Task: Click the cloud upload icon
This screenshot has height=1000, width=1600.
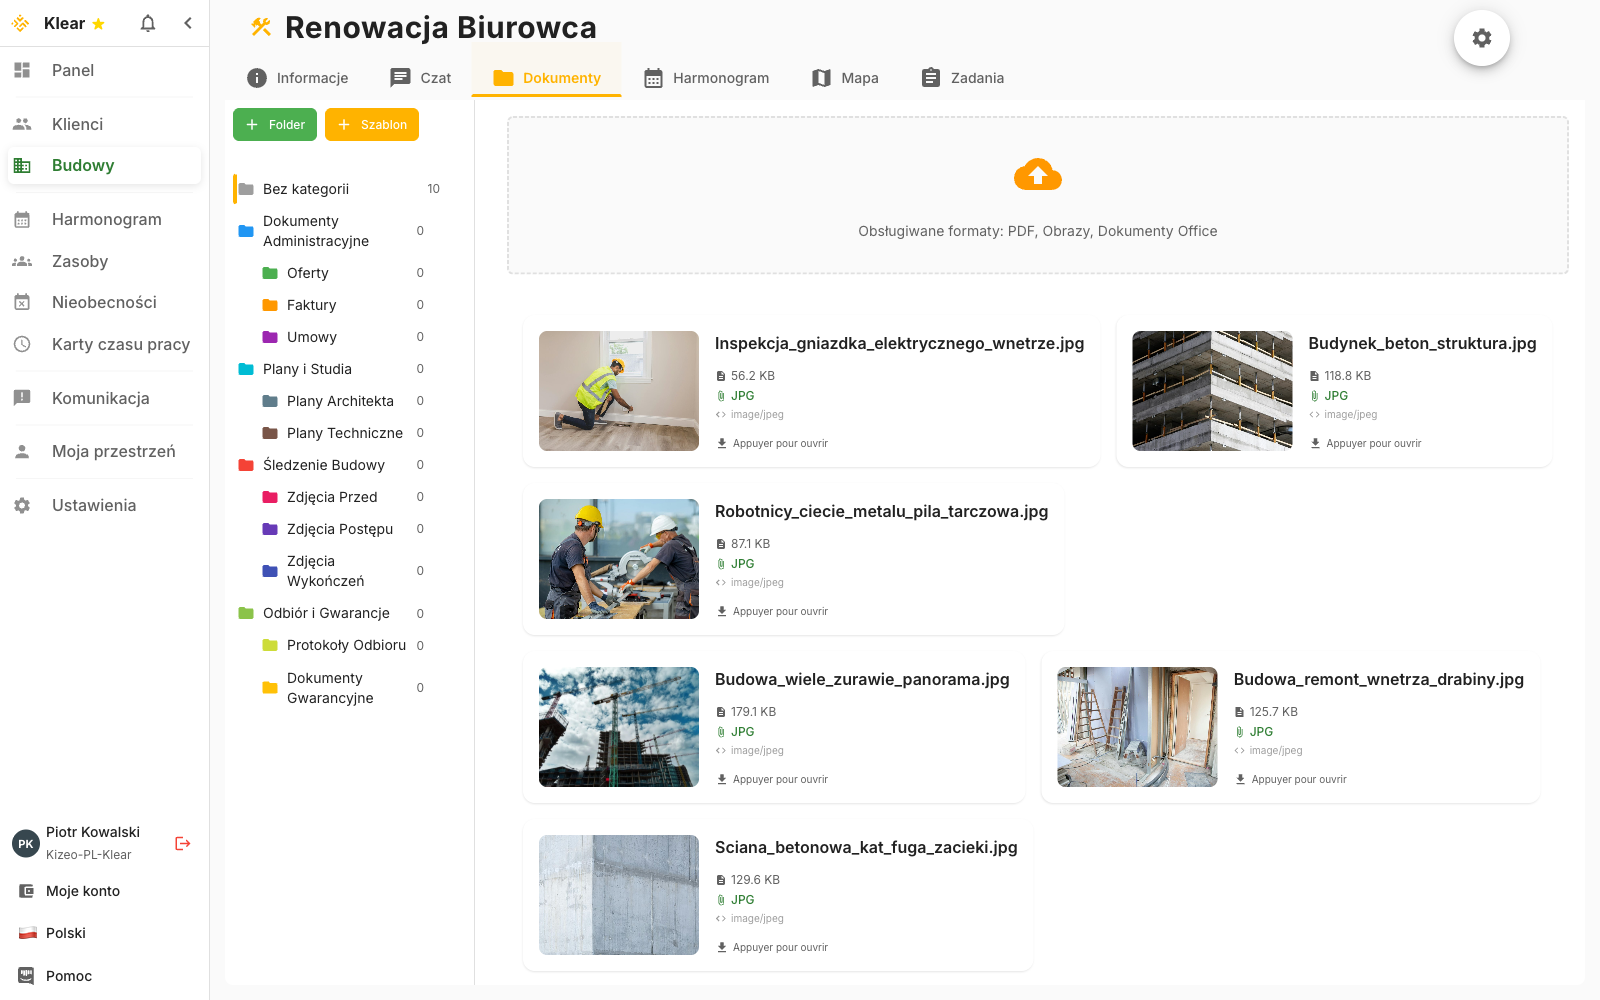Action: point(1037,175)
